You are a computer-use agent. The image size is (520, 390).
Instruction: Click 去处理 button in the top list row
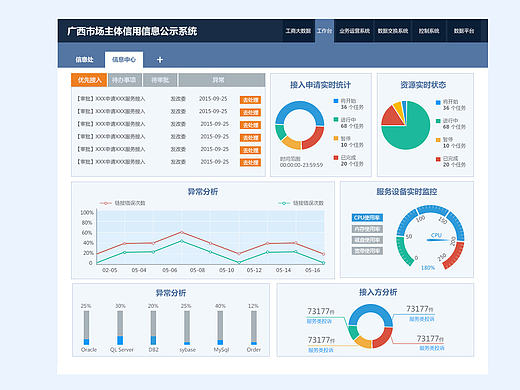click(250, 100)
